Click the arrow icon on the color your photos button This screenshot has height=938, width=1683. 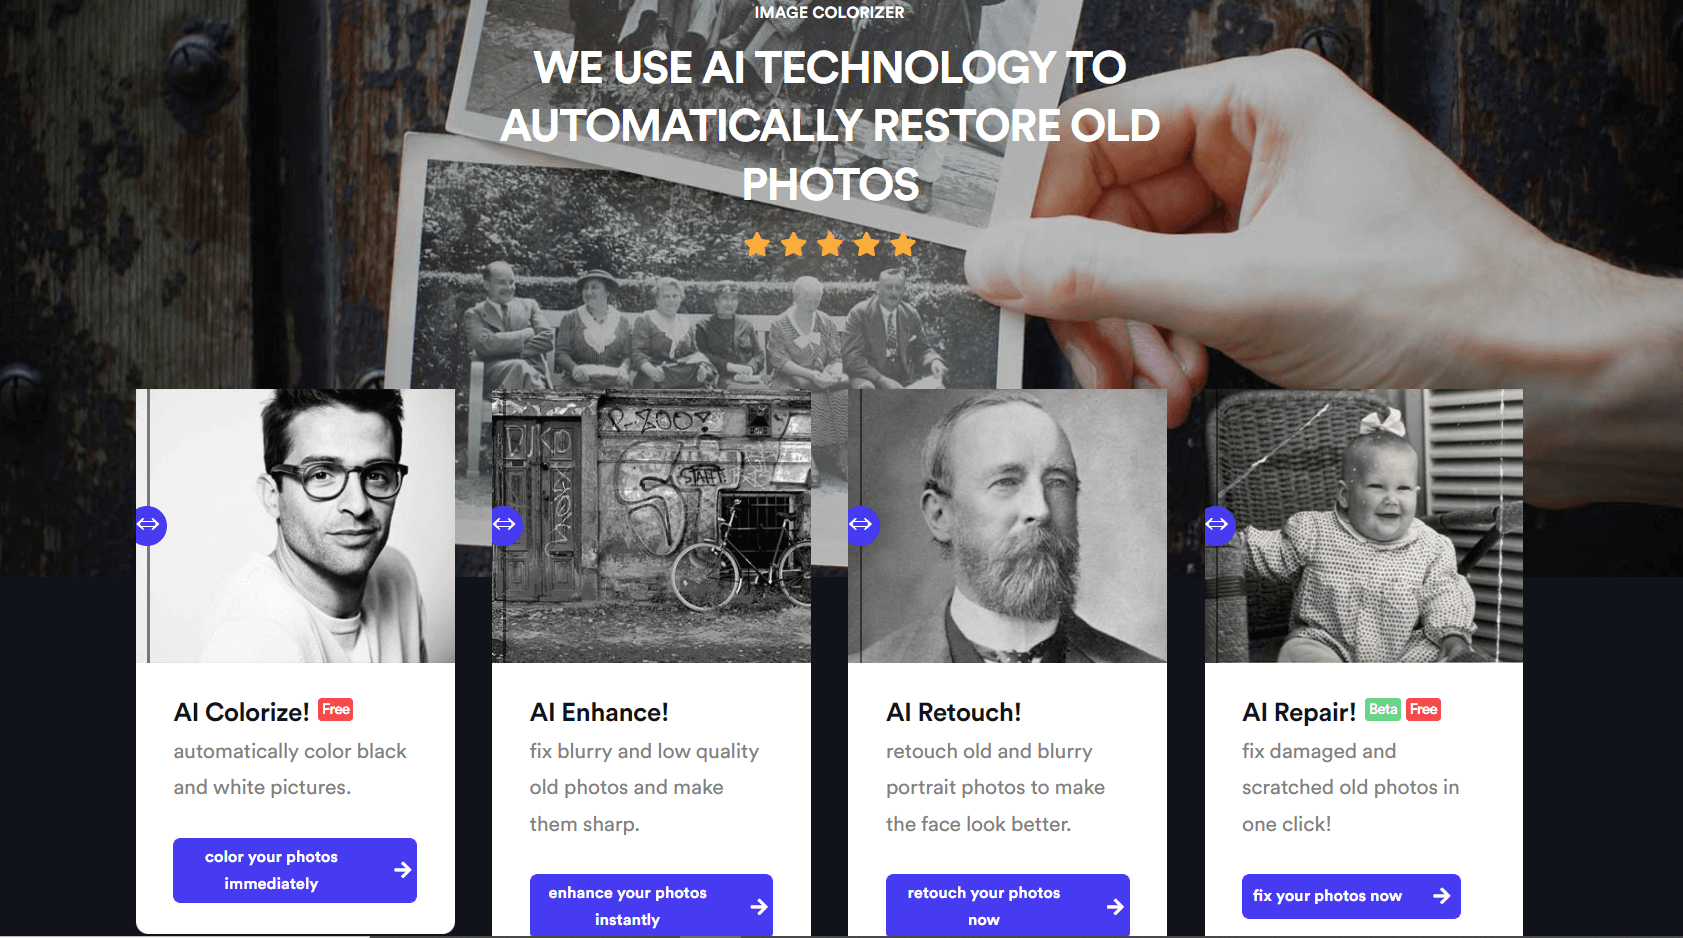coord(402,870)
